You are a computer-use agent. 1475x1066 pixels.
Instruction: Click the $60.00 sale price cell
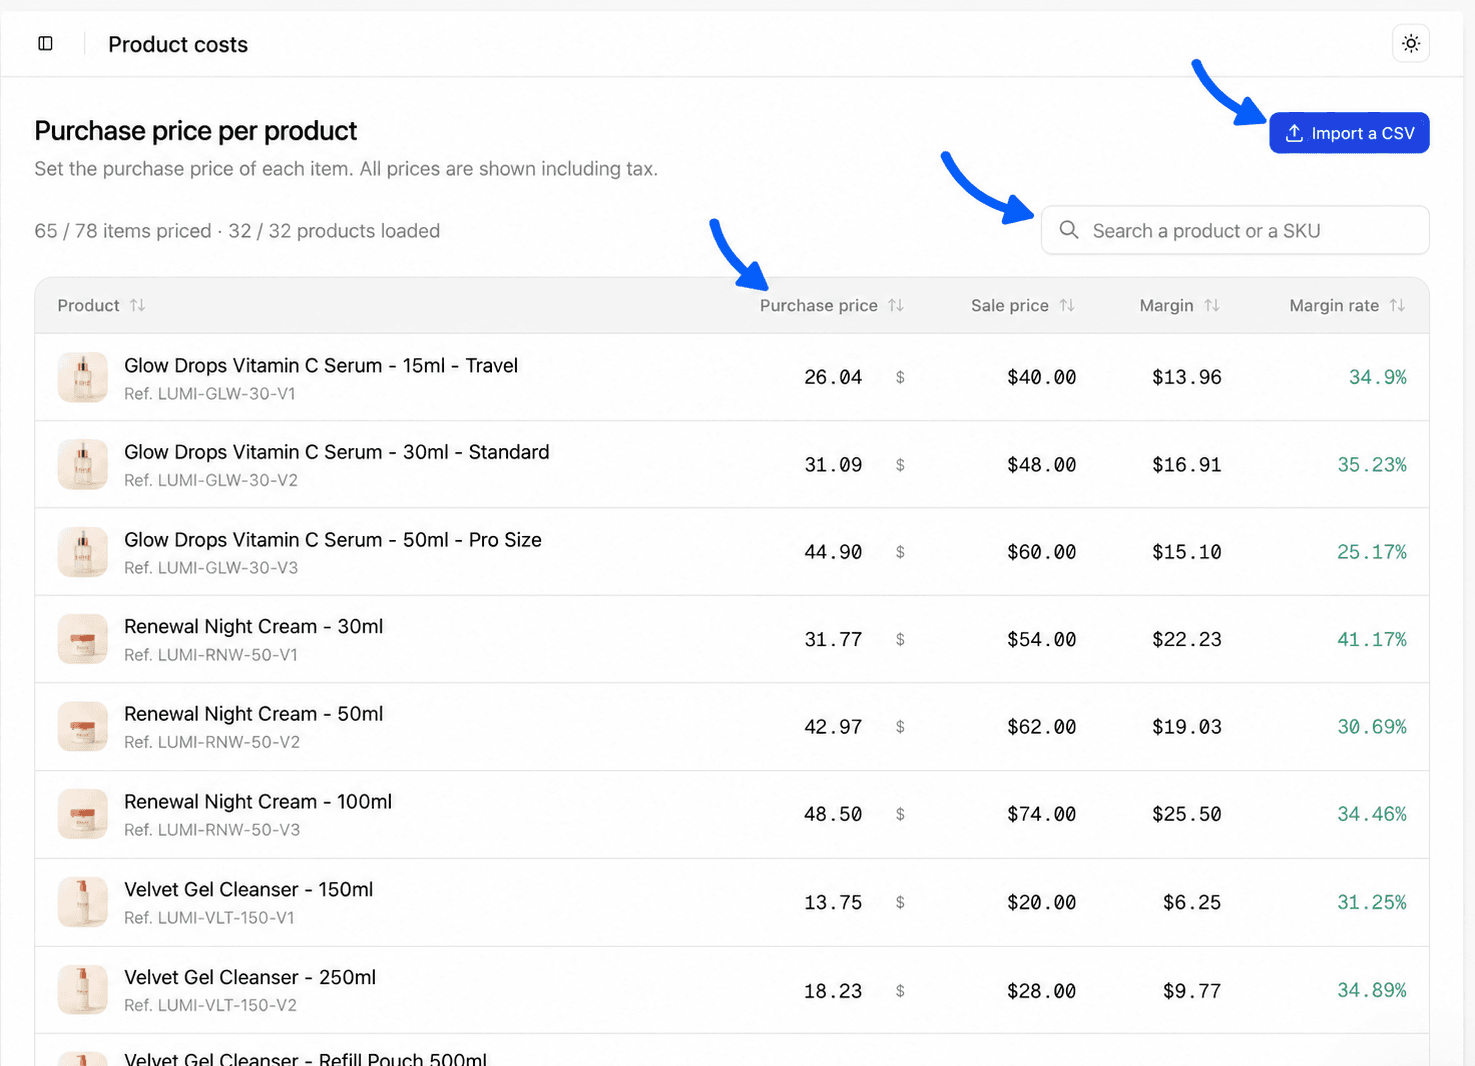(x=1041, y=552)
